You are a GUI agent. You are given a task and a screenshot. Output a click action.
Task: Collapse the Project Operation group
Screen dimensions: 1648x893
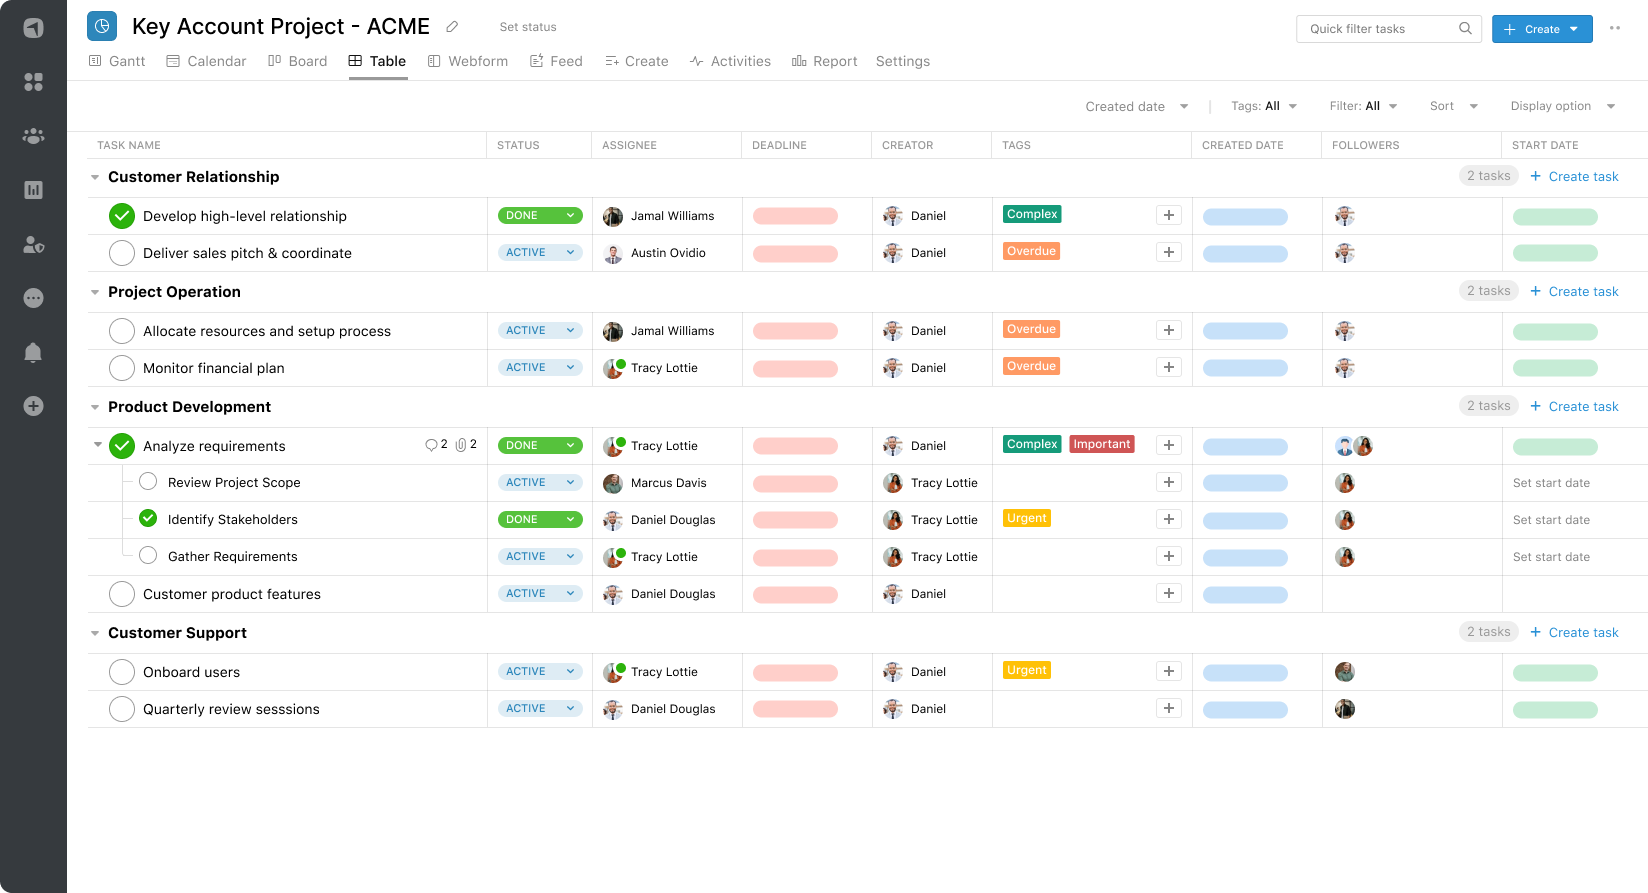click(95, 292)
